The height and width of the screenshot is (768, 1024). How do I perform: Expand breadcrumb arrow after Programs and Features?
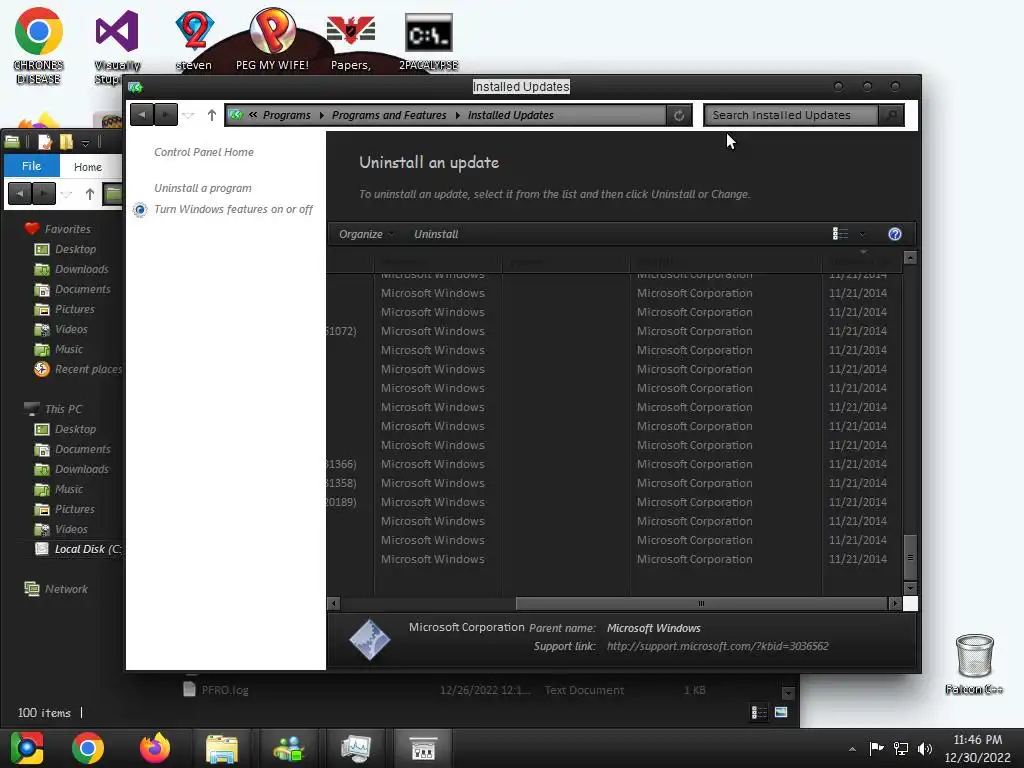pyautogui.click(x=457, y=115)
